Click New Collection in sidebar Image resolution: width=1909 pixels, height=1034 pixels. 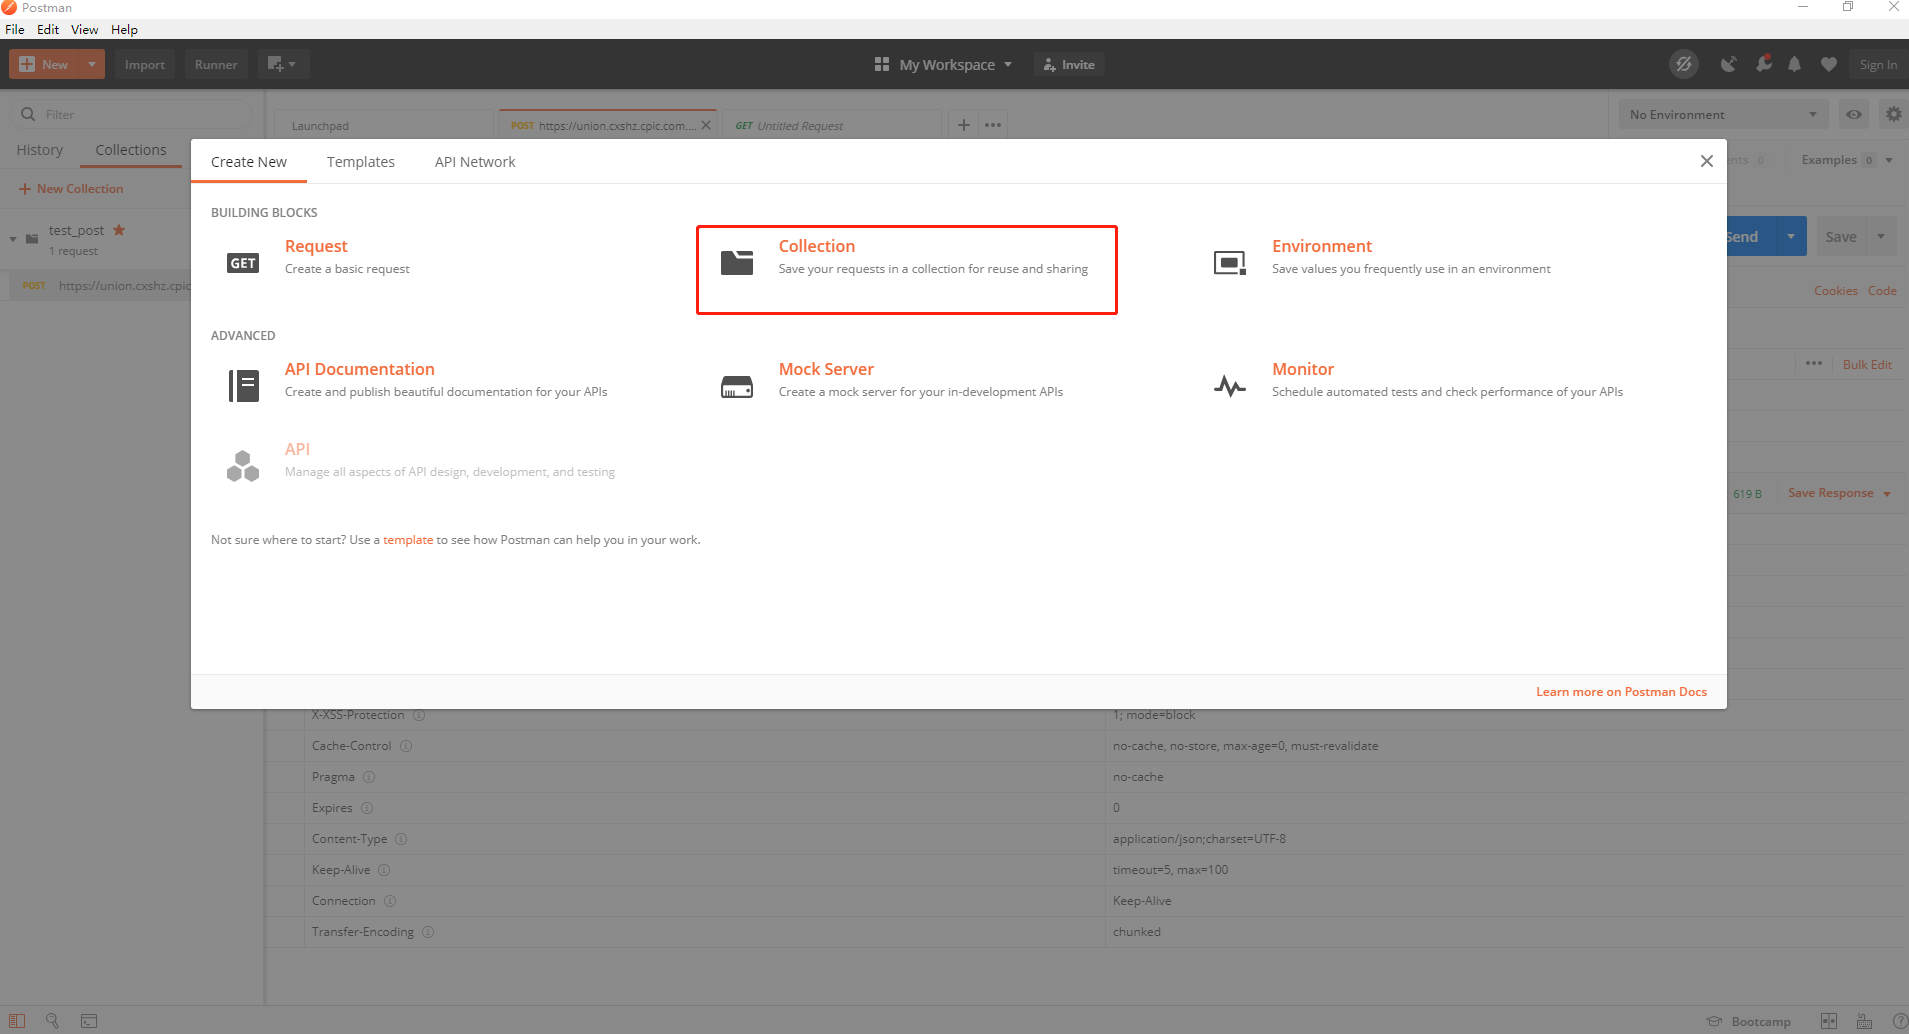pyautogui.click(x=71, y=189)
